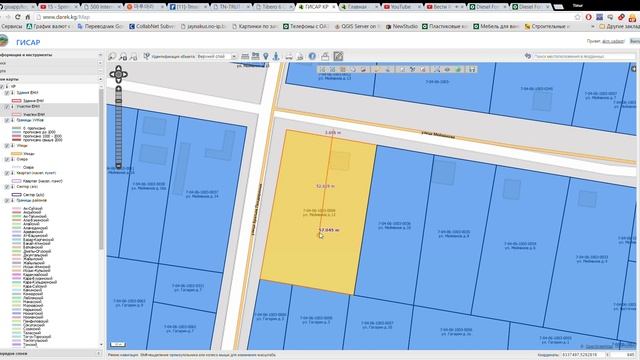Click the first icon of the floating edit toolbar
Screen dimensions: 640x360
pyautogui.click(x=322, y=70)
